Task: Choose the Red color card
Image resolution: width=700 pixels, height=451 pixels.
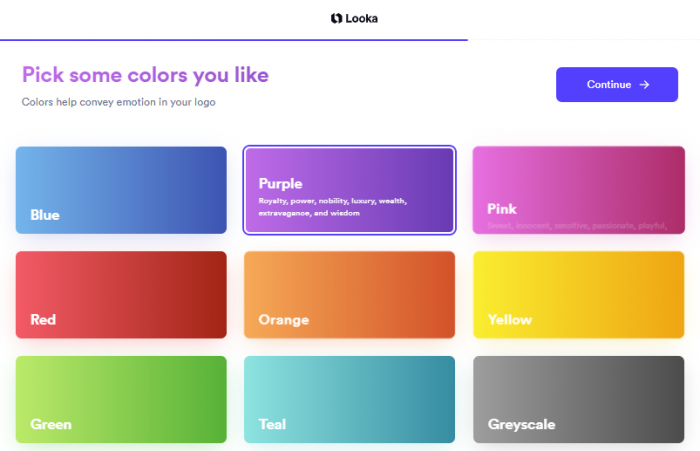Action: 121,295
